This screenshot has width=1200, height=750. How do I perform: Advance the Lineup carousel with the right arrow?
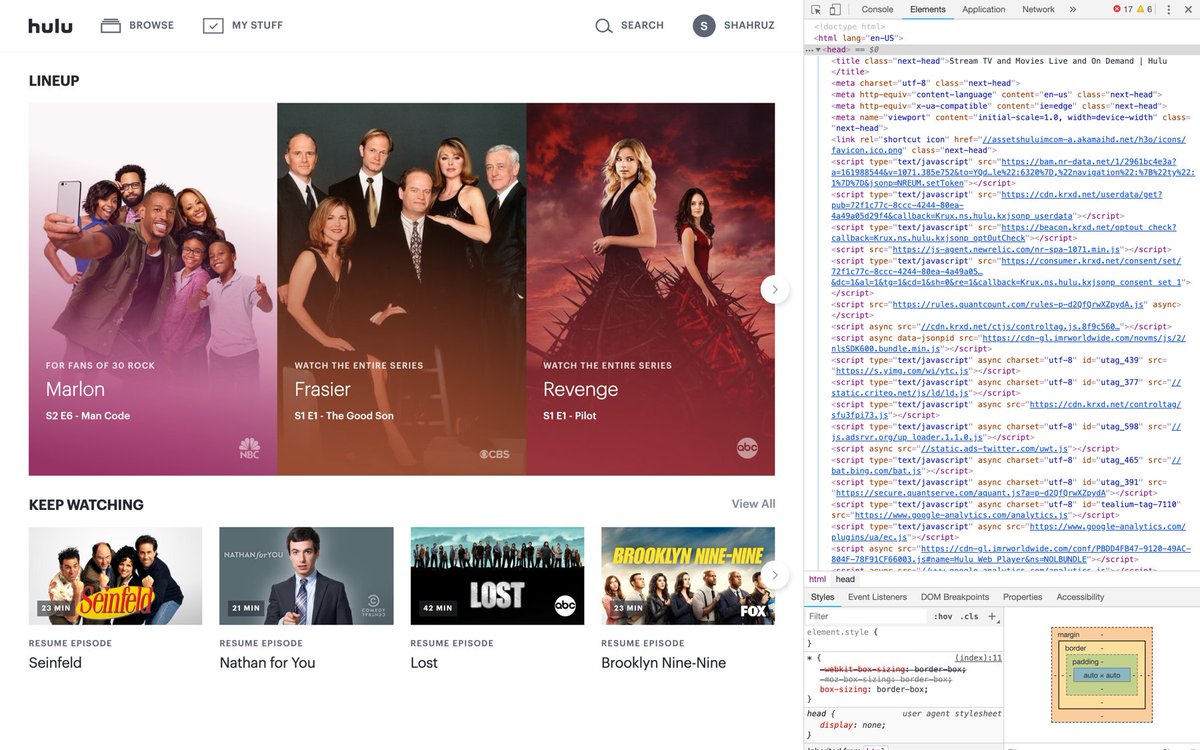(775, 290)
